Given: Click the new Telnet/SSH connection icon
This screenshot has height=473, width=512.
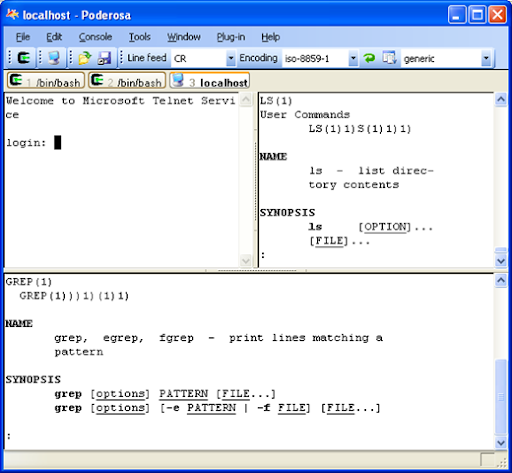Looking at the screenshot, I should pos(54,58).
